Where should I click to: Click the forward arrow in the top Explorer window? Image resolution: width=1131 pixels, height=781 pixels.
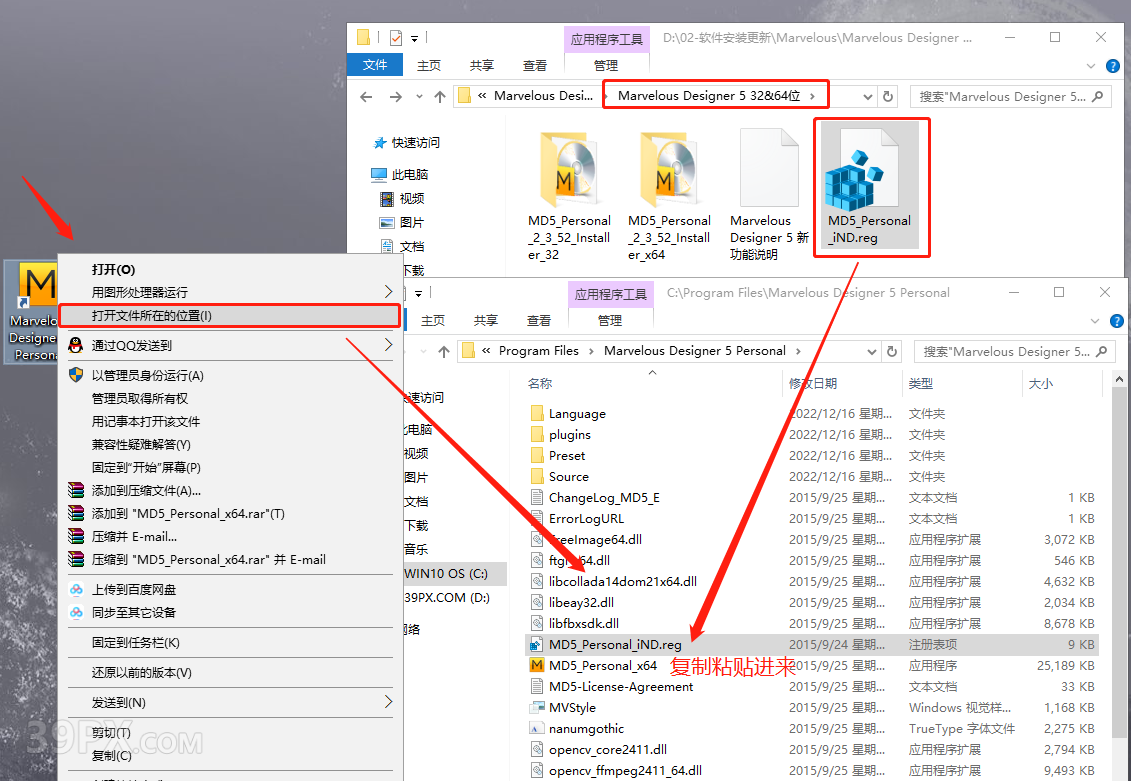tap(395, 96)
